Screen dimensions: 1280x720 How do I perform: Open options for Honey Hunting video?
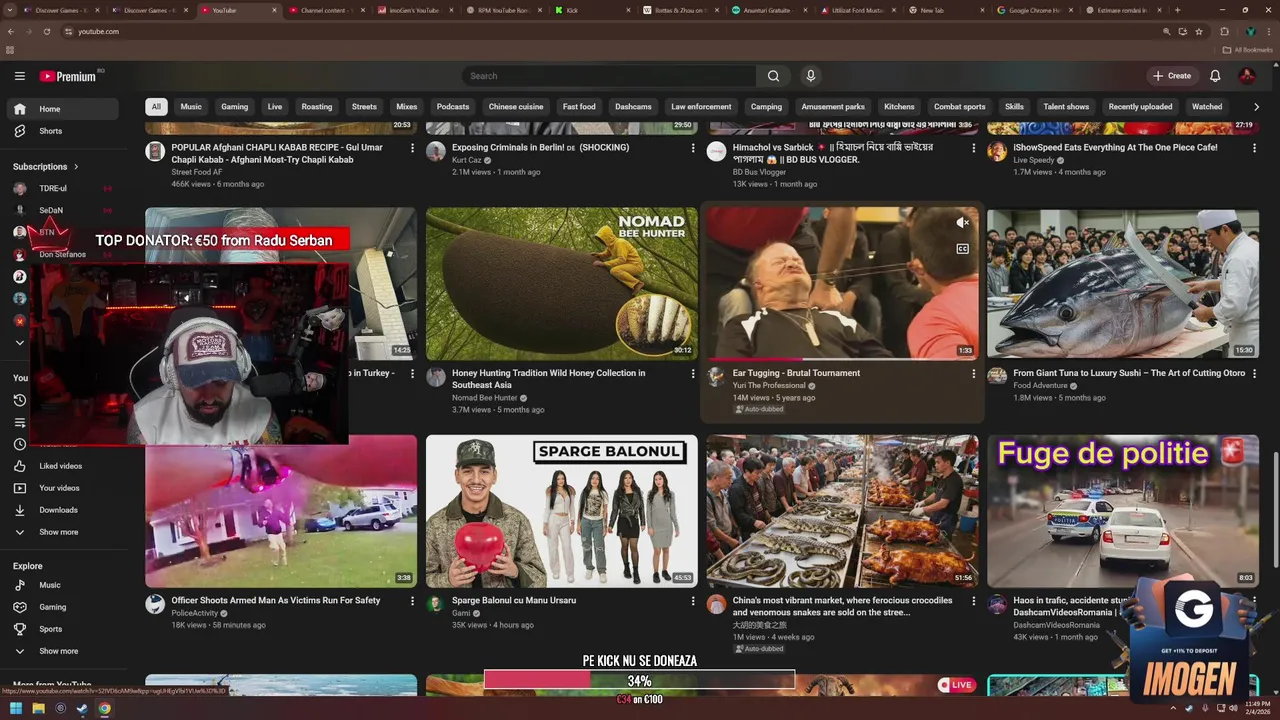click(x=692, y=374)
